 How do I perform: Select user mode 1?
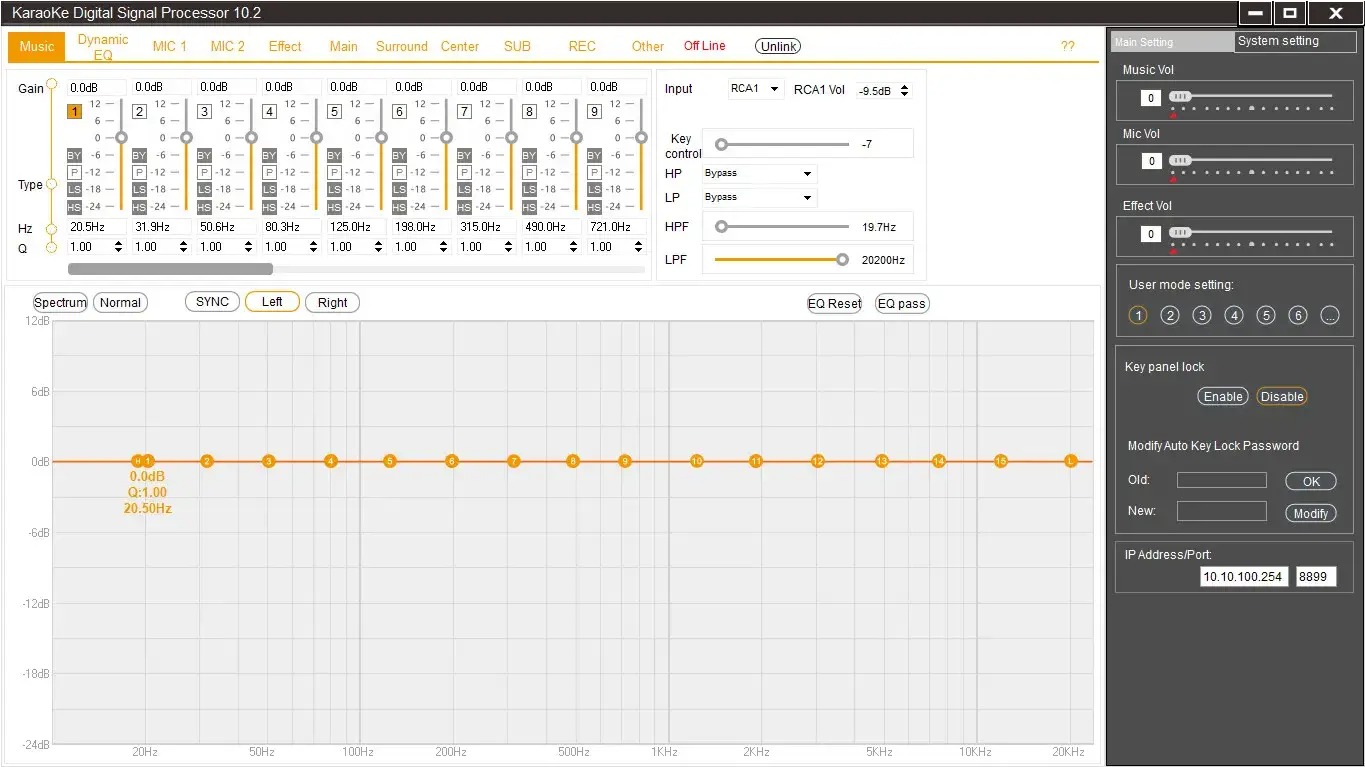point(1138,315)
